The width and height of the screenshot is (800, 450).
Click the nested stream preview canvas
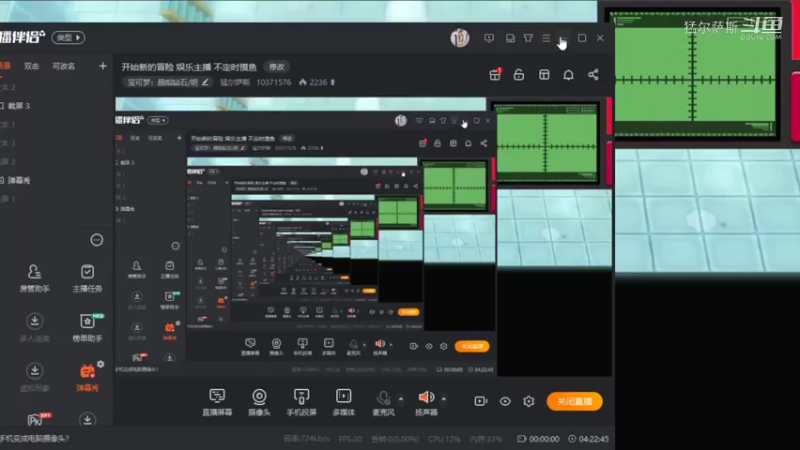click(364, 237)
